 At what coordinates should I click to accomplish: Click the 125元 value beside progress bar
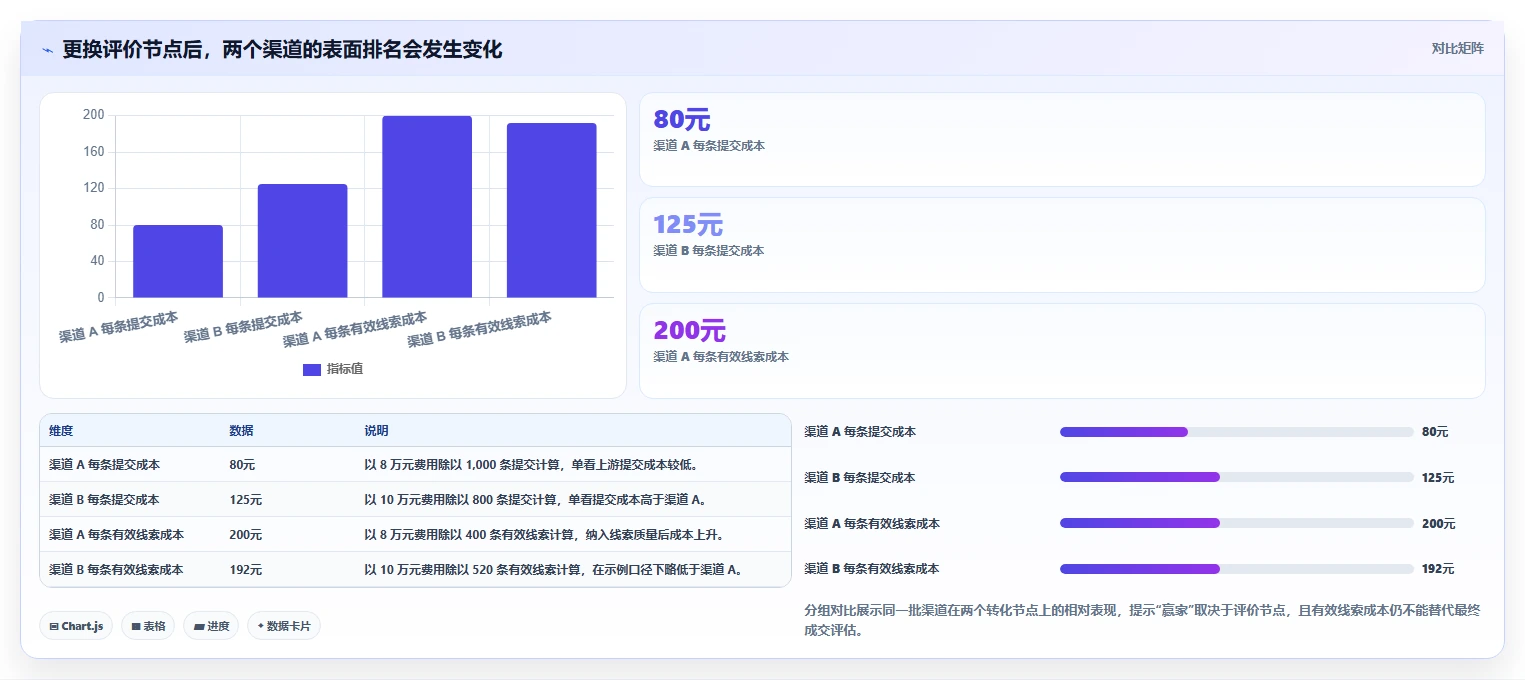tap(1438, 478)
